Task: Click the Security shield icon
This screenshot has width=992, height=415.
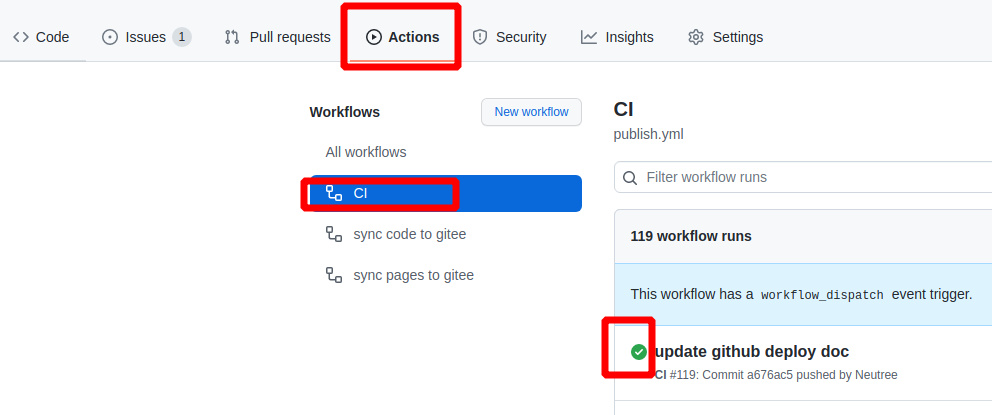Action: [x=480, y=37]
